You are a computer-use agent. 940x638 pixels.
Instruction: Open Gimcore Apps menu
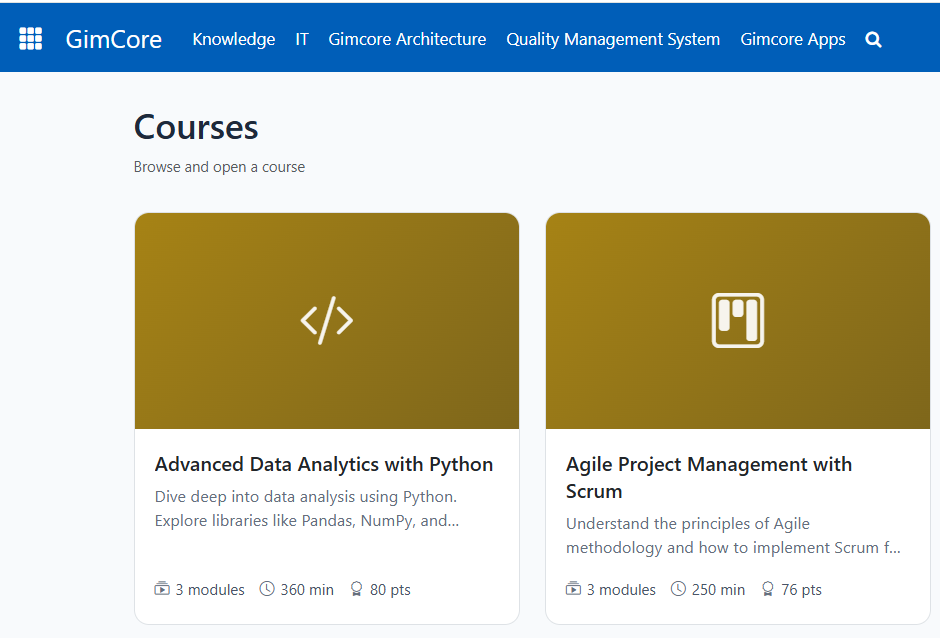(793, 40)
